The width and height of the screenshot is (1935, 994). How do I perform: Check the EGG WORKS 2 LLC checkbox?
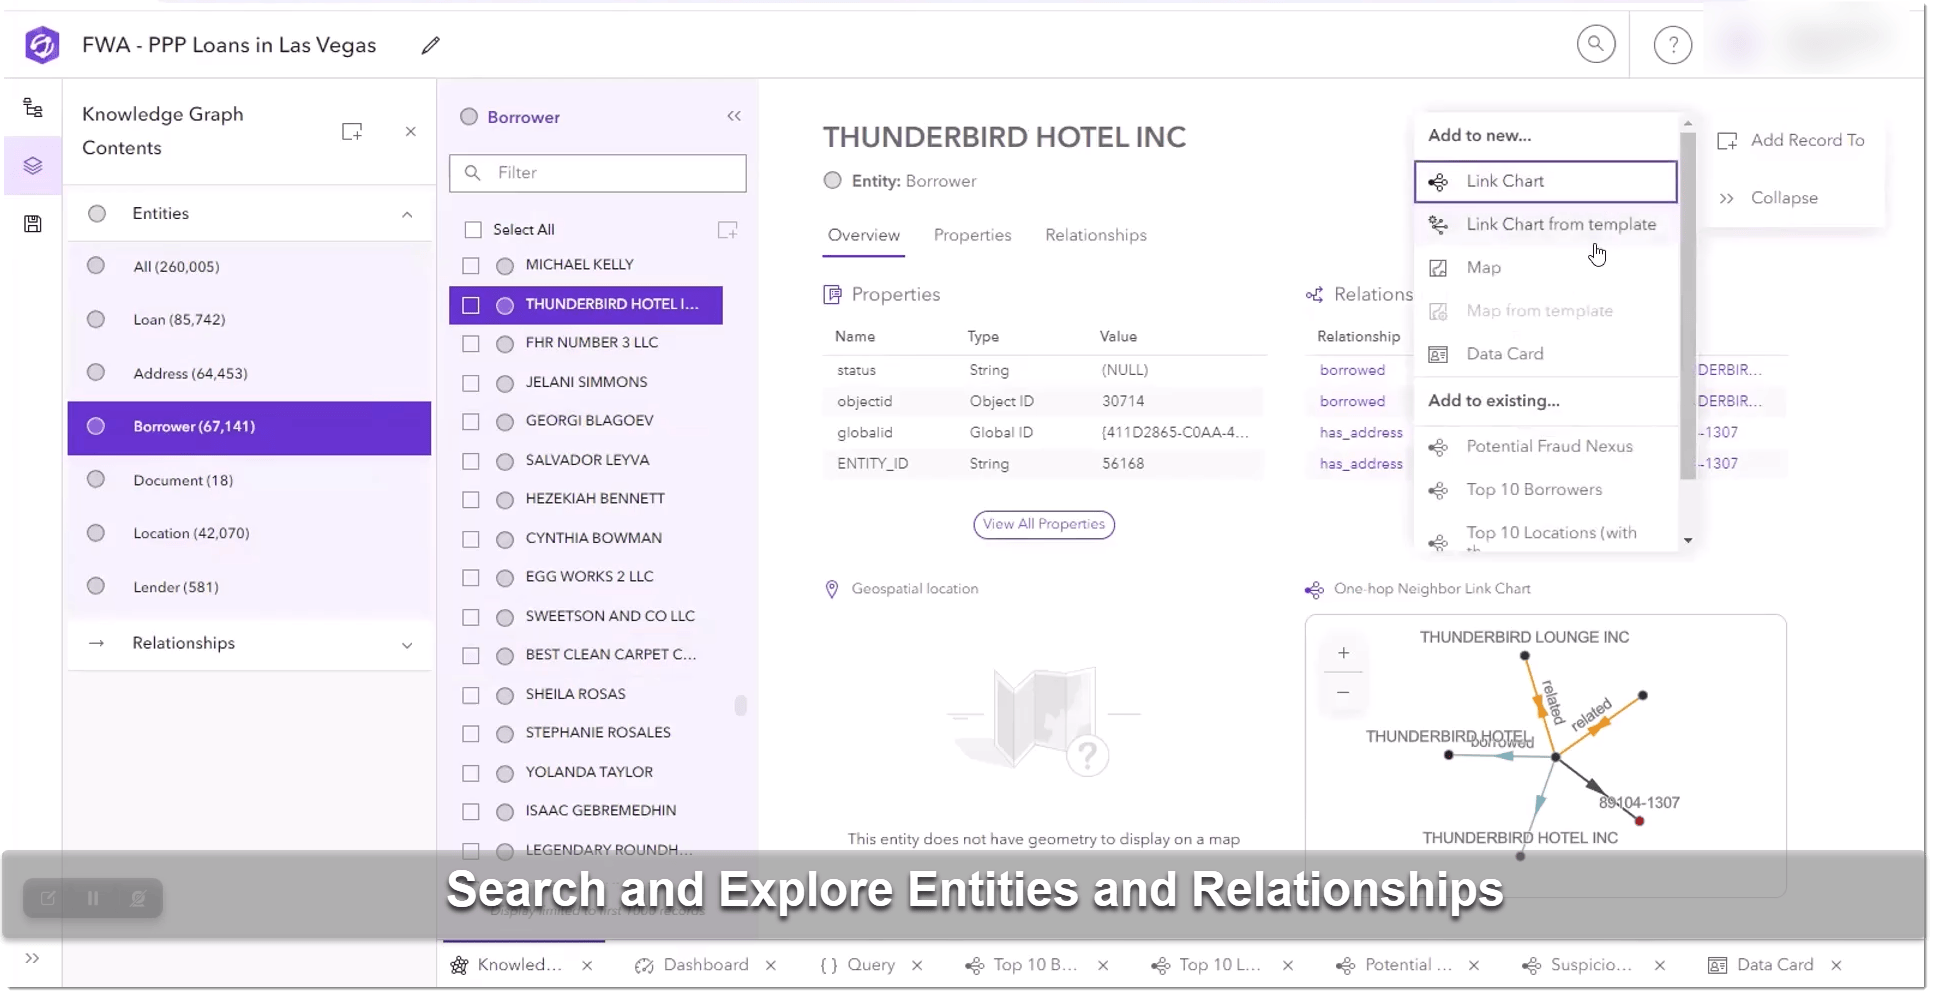(471, 577)
